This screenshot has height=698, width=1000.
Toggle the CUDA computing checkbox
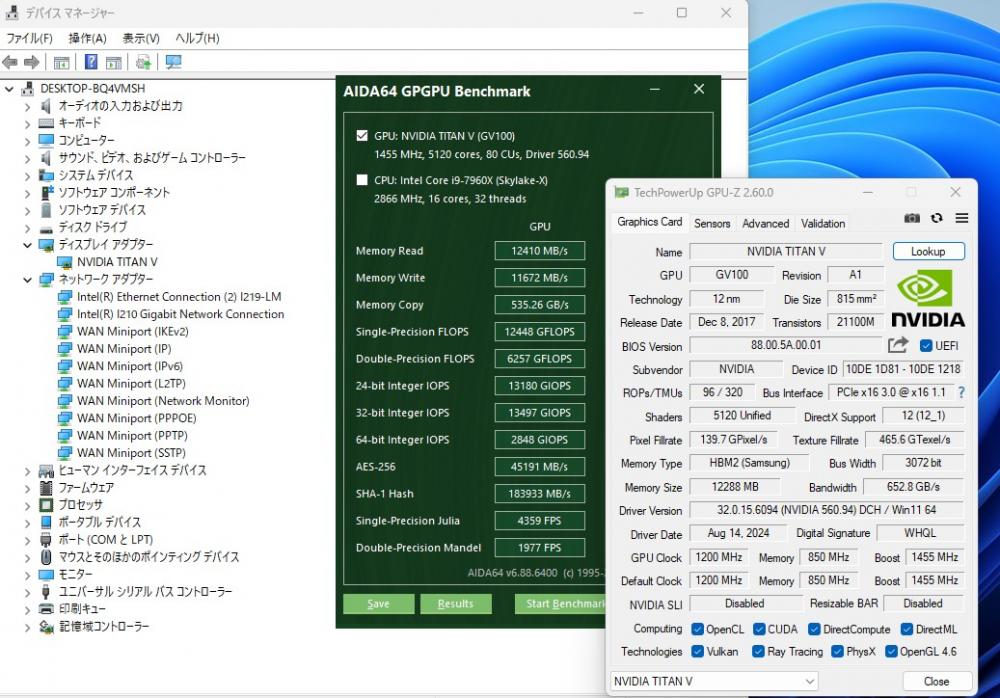click(759, 629)
